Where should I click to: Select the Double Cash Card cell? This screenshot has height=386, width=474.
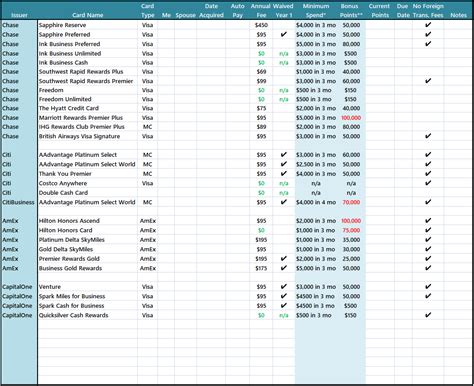pos(63,193)
